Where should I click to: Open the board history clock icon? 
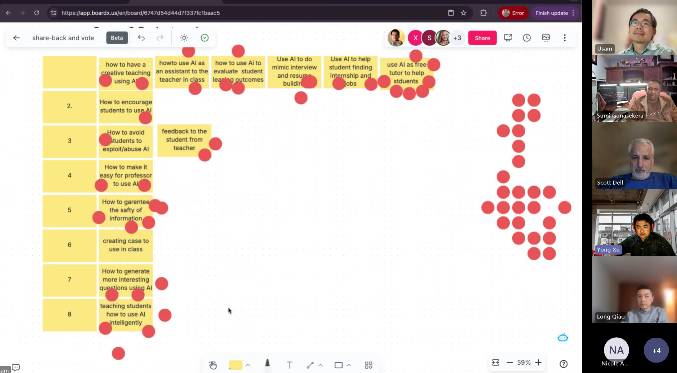(527, 38)
